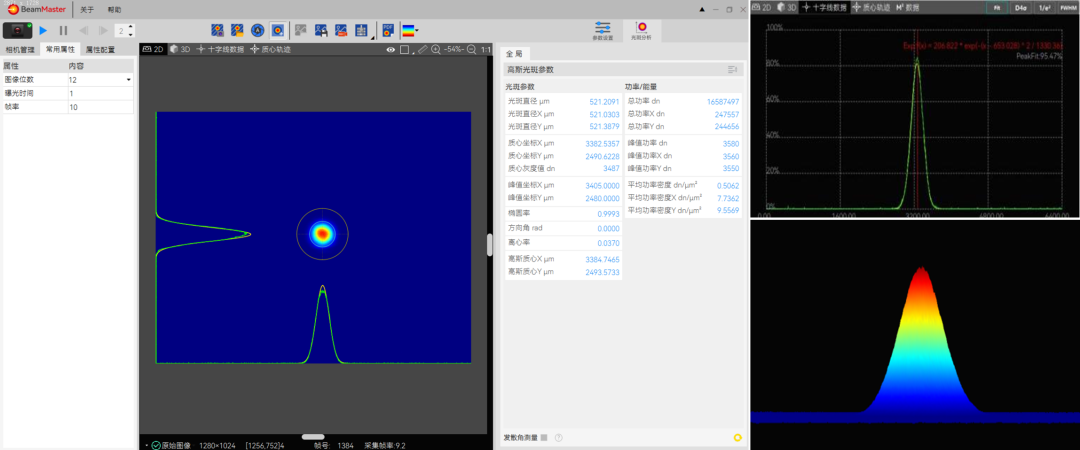The image size is (1080, 450).
Task: Click the save image icon
Action: [x=321, y=30]
